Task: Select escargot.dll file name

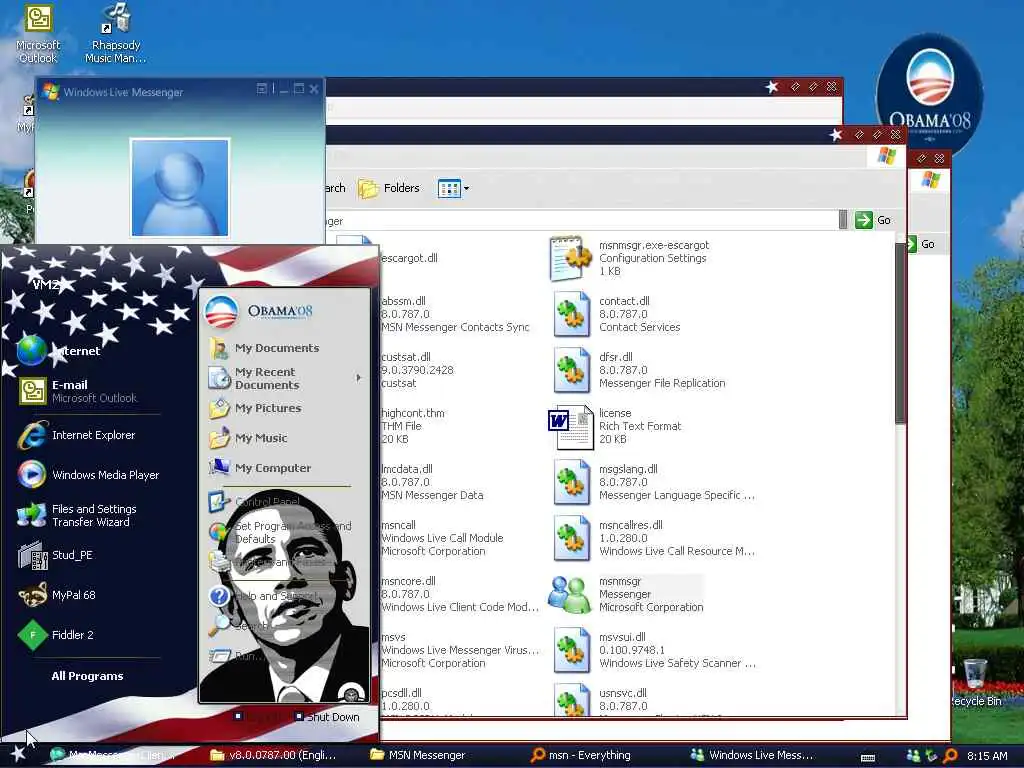Action: [x=409, y=258]
